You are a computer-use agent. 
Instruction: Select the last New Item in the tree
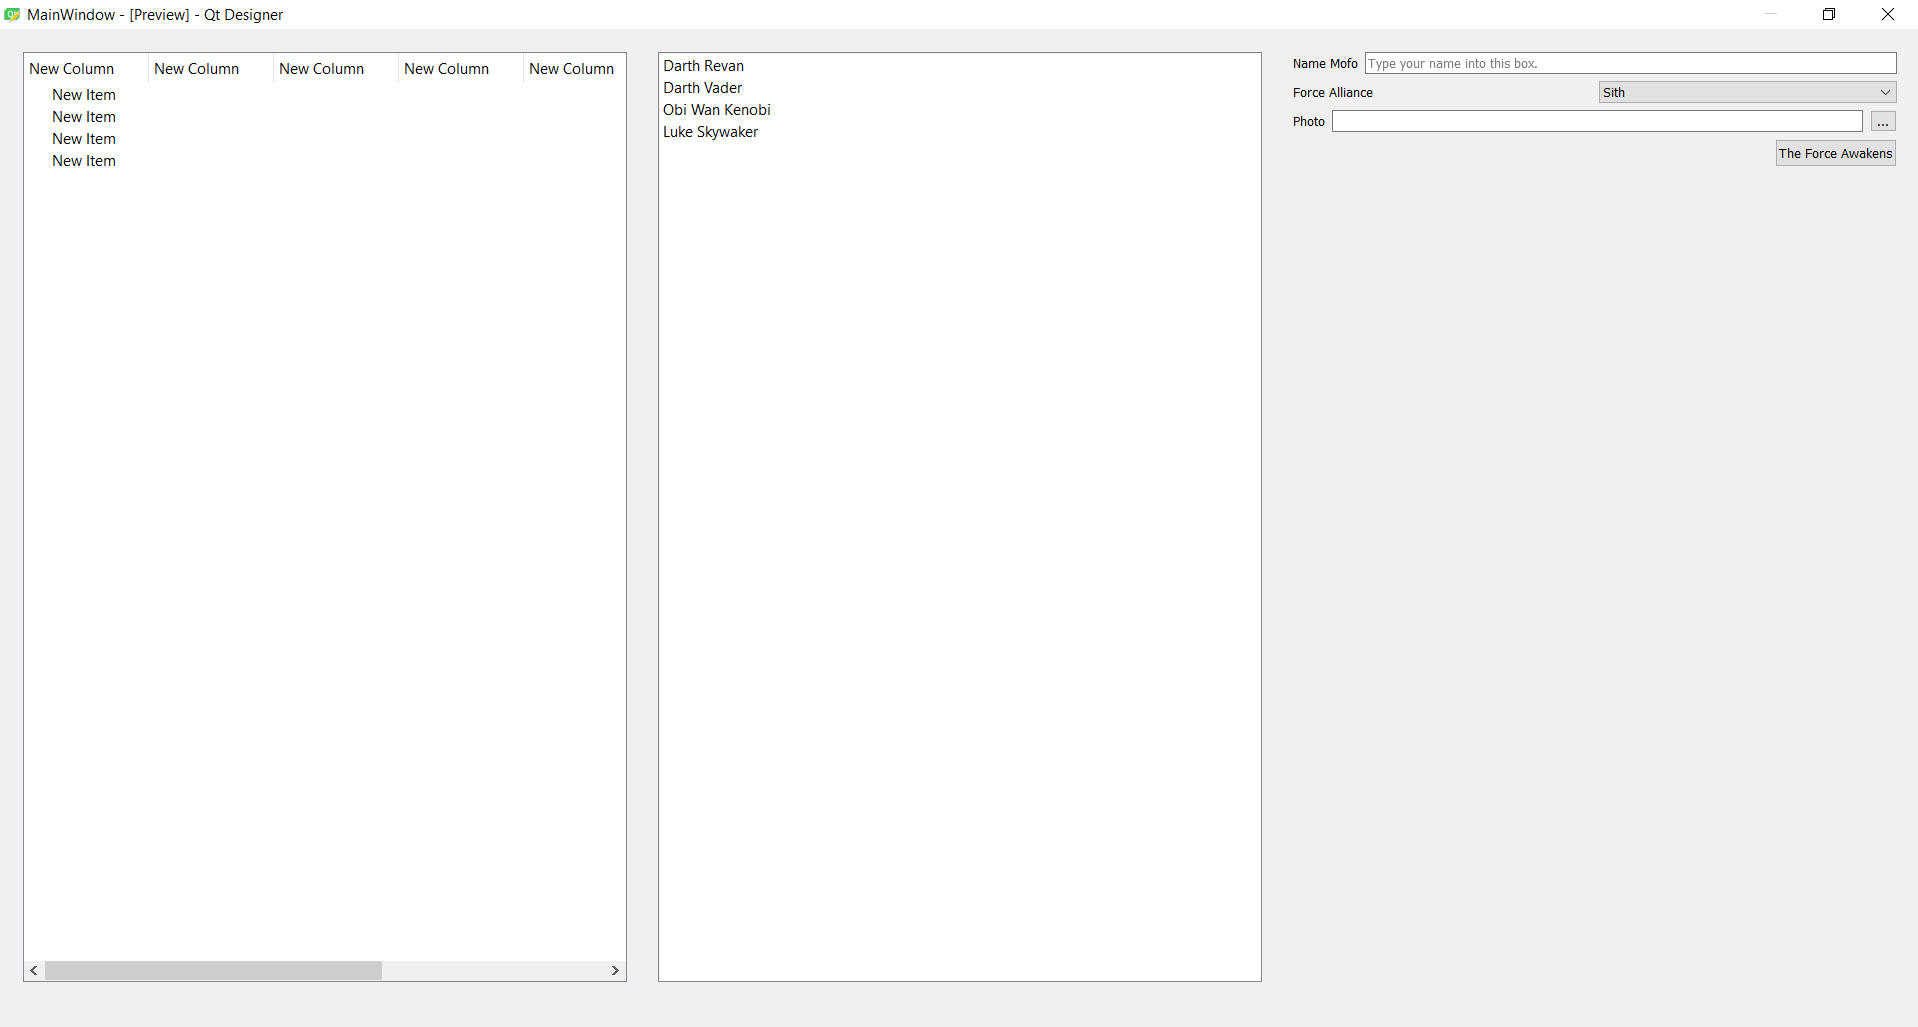click(84, 161)
